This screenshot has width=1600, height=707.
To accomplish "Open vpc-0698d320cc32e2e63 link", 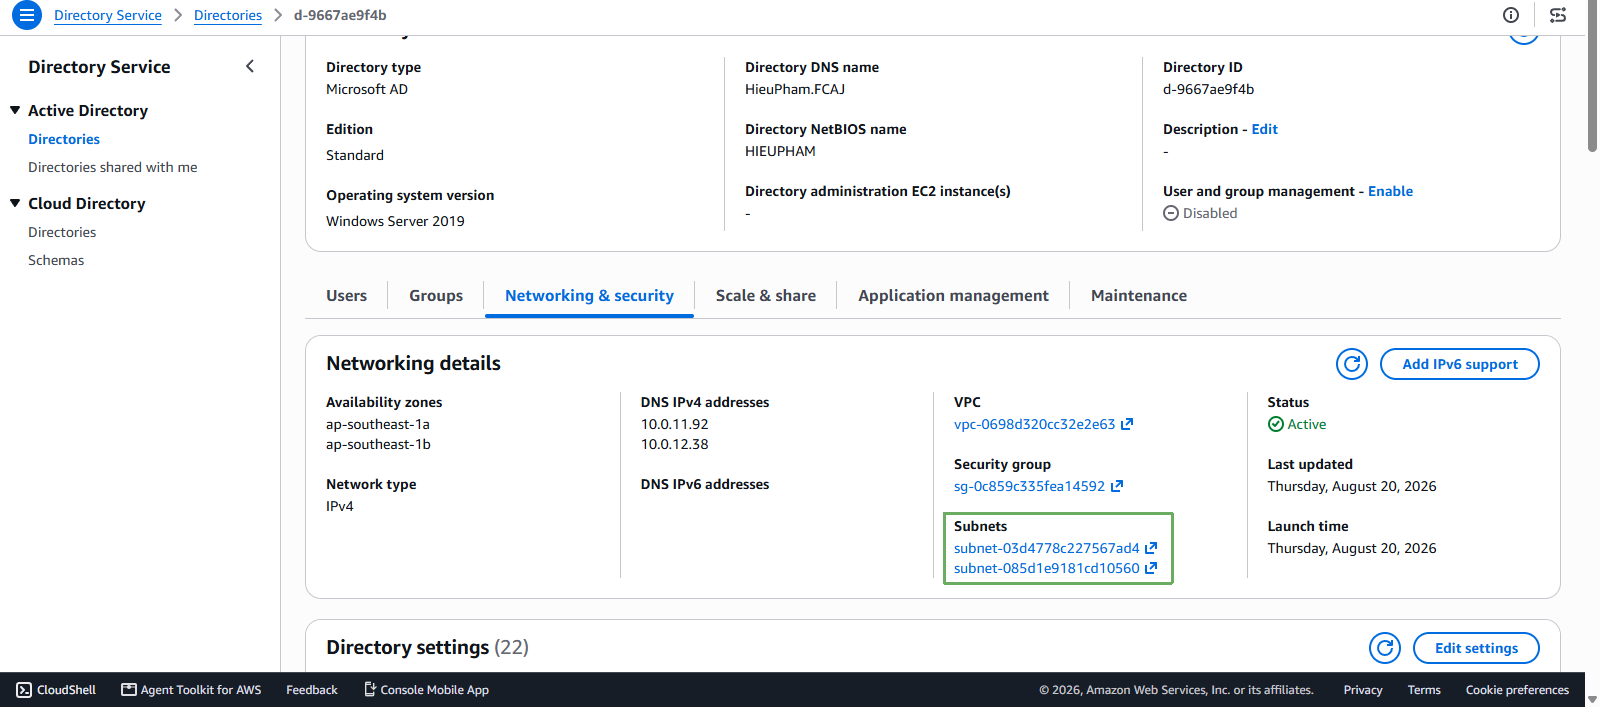I will 1034,424.
